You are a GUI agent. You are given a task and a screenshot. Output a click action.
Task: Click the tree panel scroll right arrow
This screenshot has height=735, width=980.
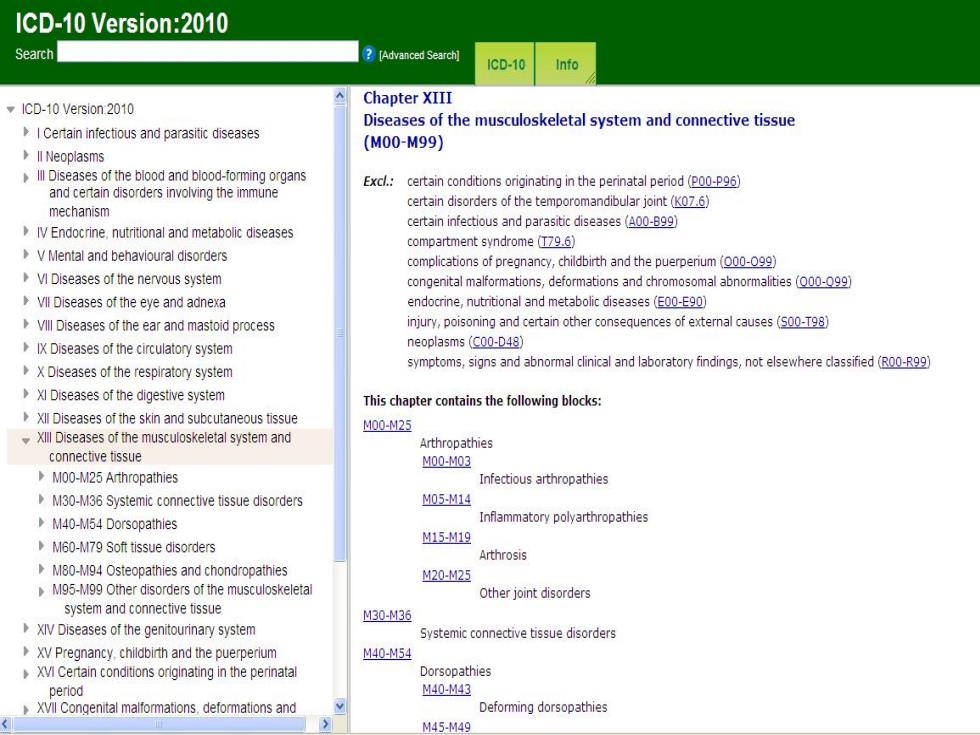pyautogui.click(x=325, y=724)
